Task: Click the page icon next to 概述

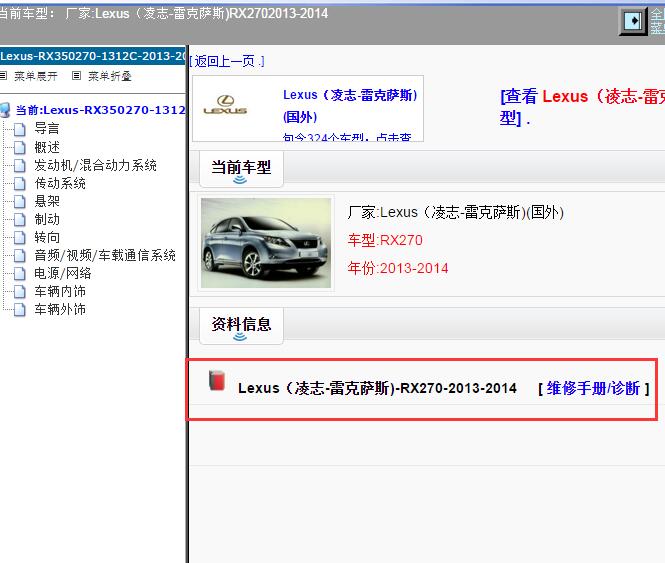Action: pyautogui.click(x=20, y=147)
